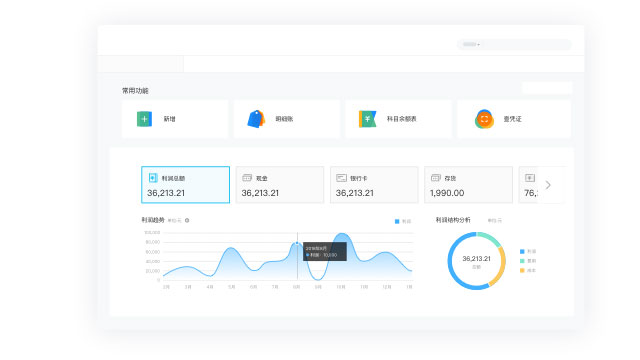This screenshot has width=640, height=360.
Task: Select the 利润总额 36,213.21 card
Action: [185, 184]
